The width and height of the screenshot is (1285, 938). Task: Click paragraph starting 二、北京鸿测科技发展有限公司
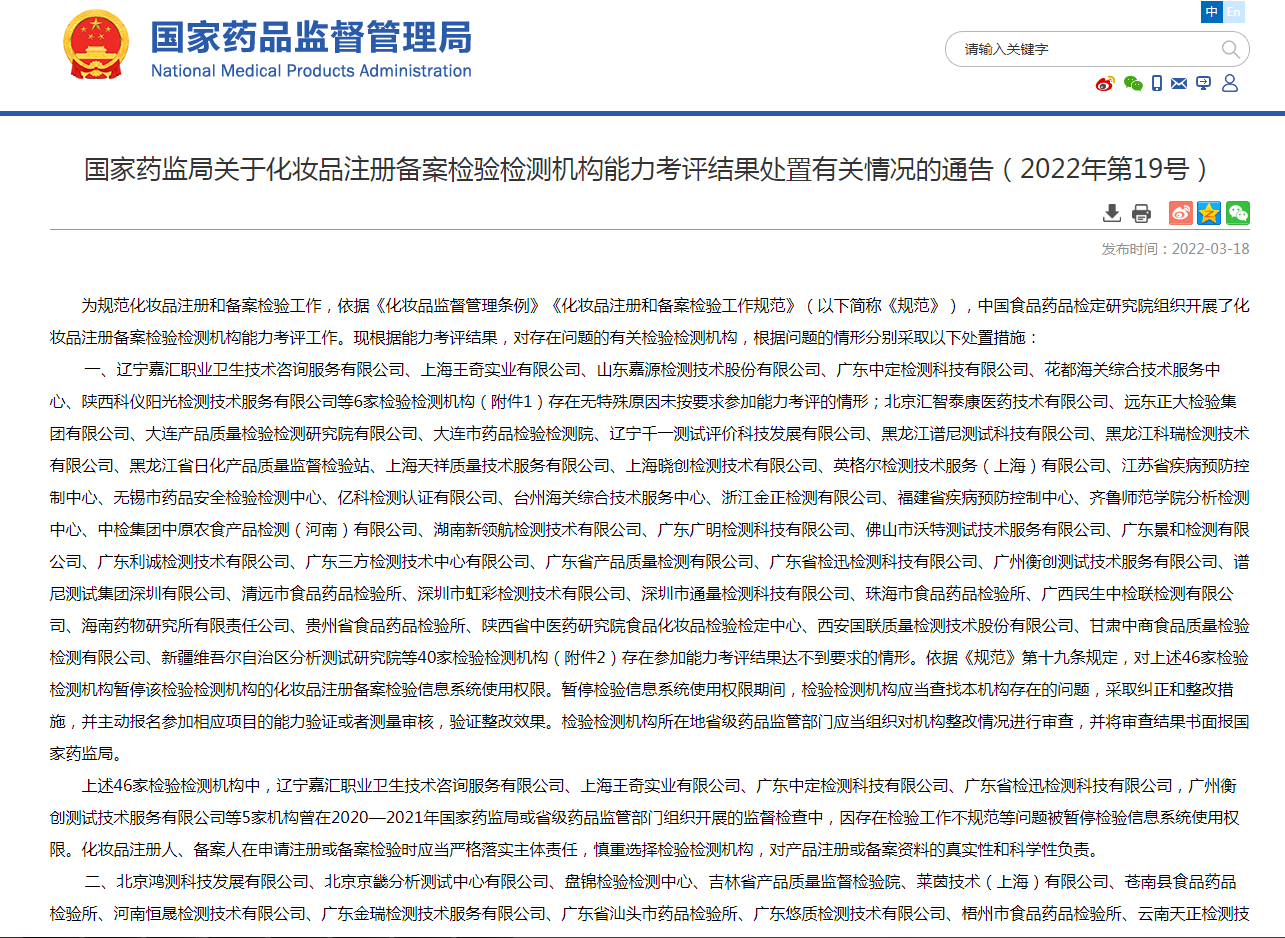click(x=650, y=897)
